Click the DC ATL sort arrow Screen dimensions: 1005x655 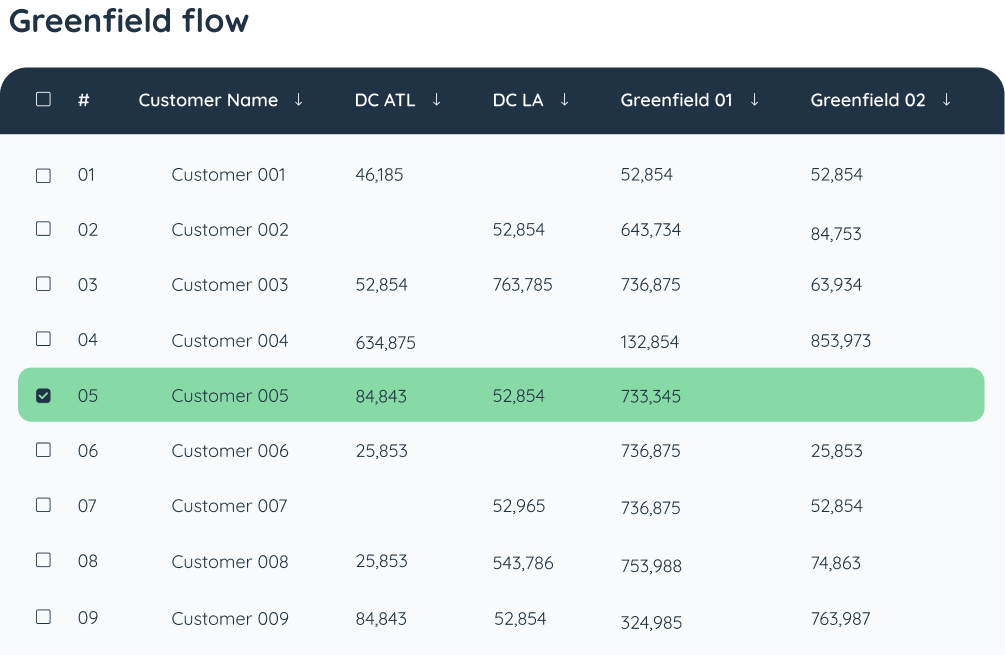[x=436, y=99]
